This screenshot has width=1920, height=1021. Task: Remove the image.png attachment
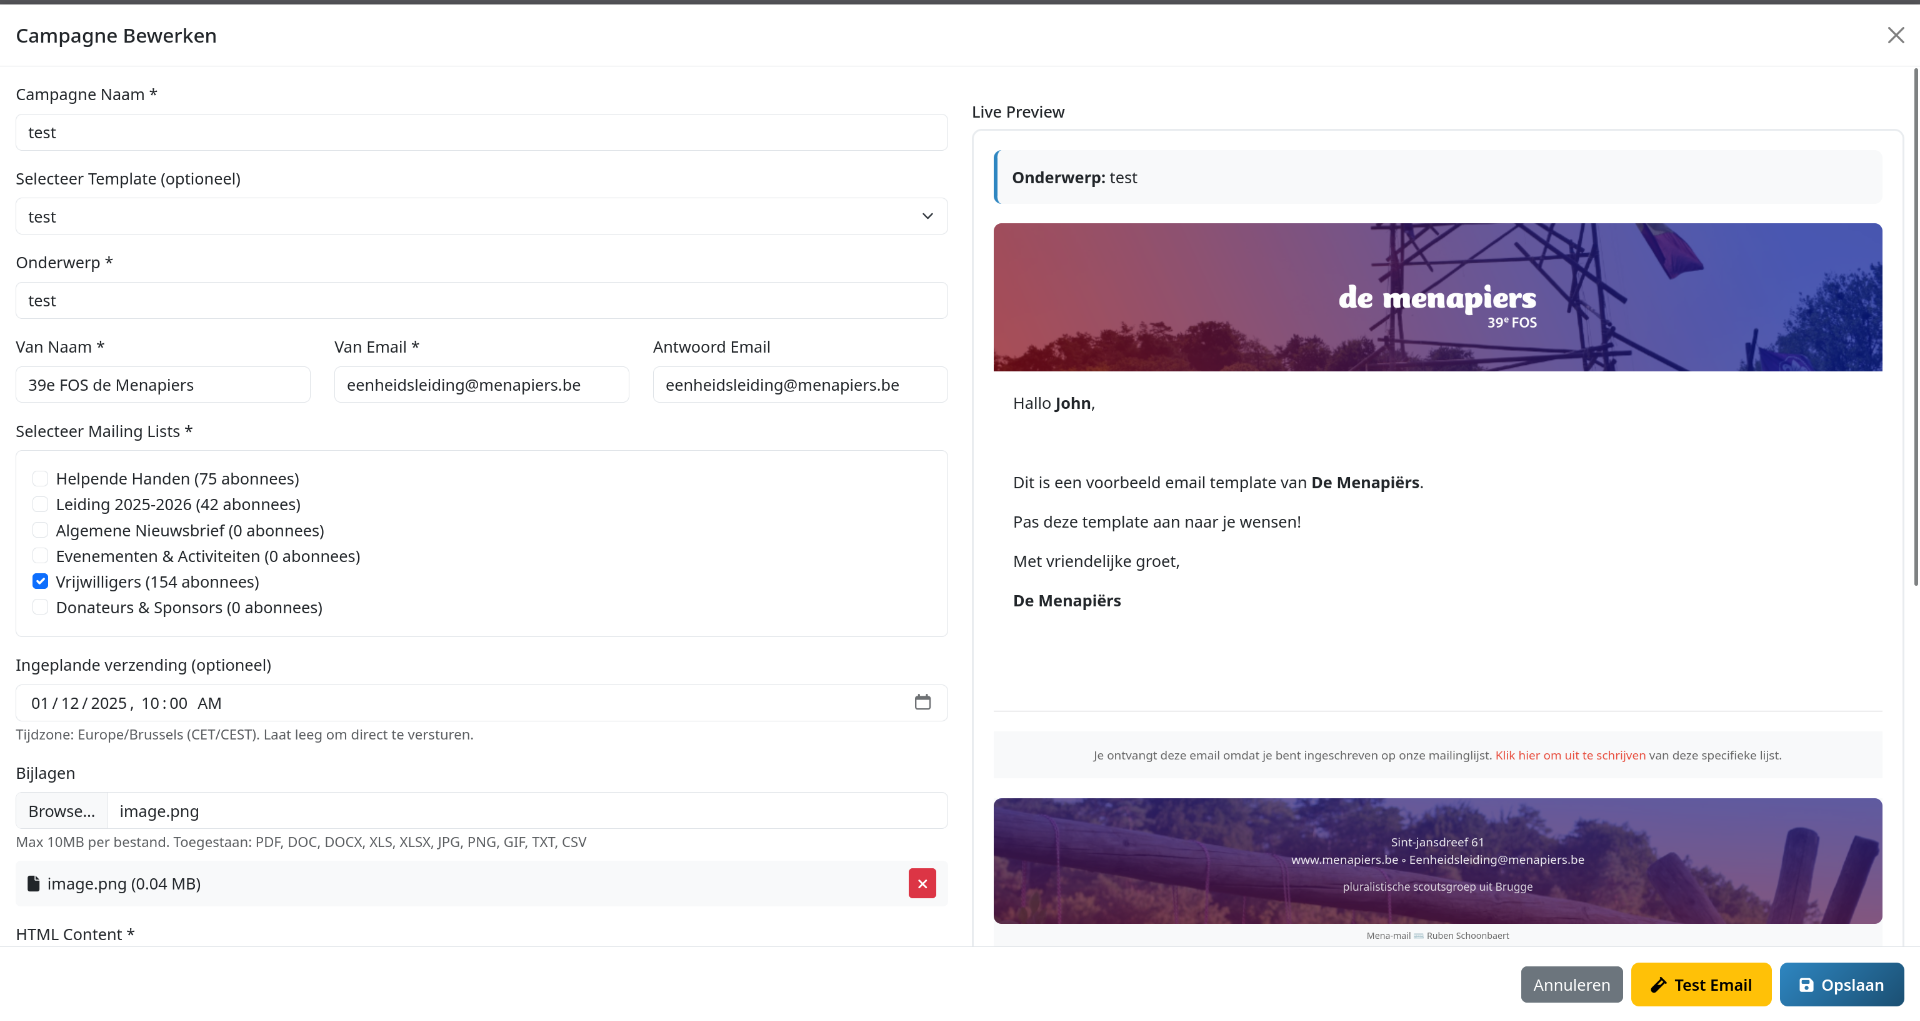(x=921, y=884)
